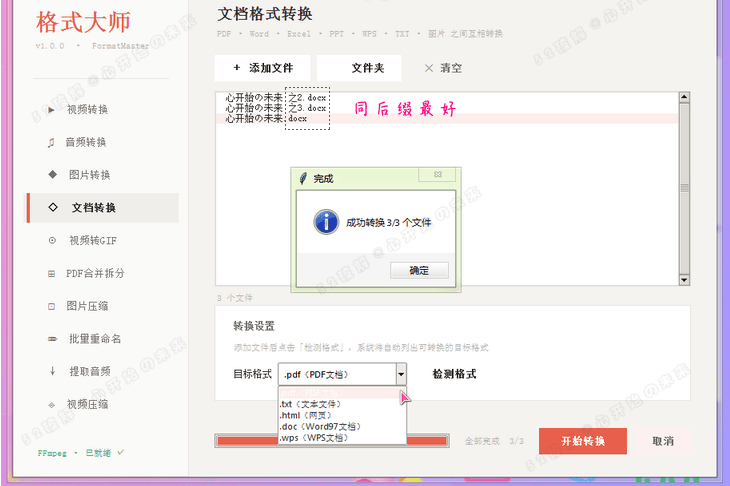Screen dimensions: 730x486
Task: Choose .txt（文本文件） from the dropdown
Action: click(x=340, y=404)
